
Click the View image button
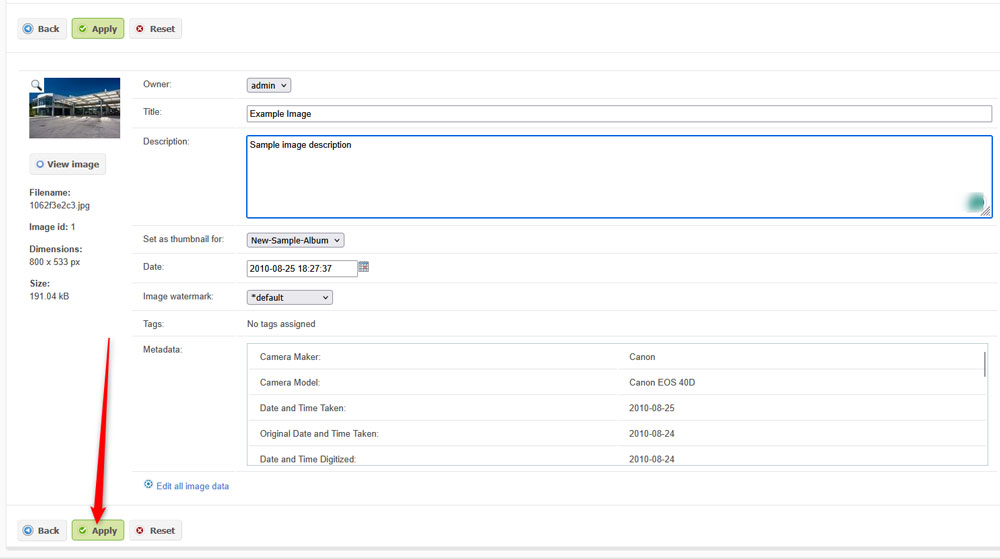coord(68,164)
